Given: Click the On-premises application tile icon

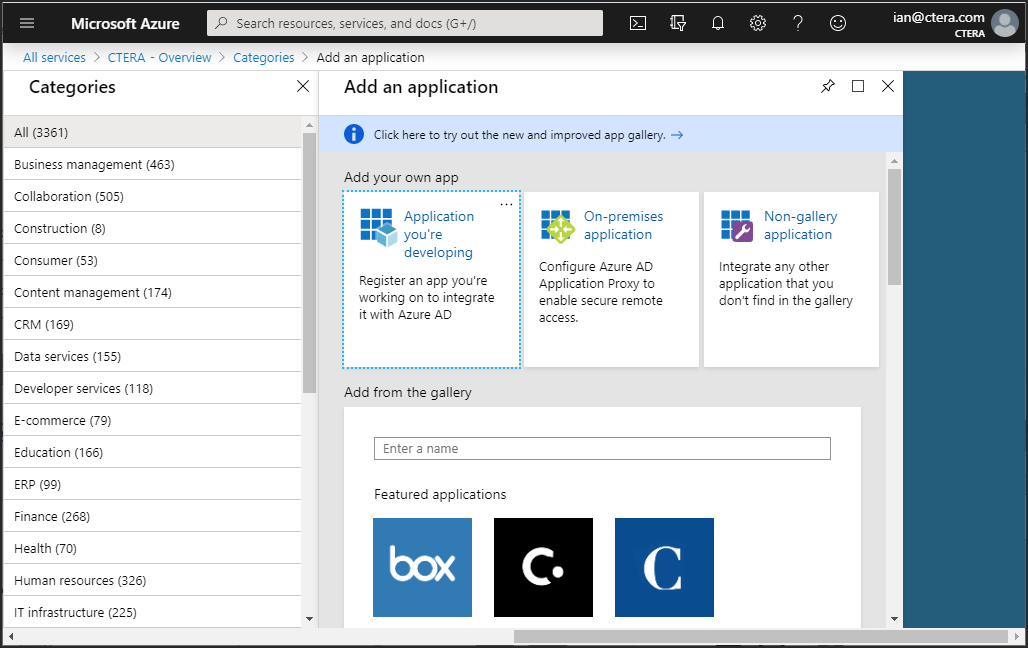Looking at the screenshot, I should [x=557, y=226].
